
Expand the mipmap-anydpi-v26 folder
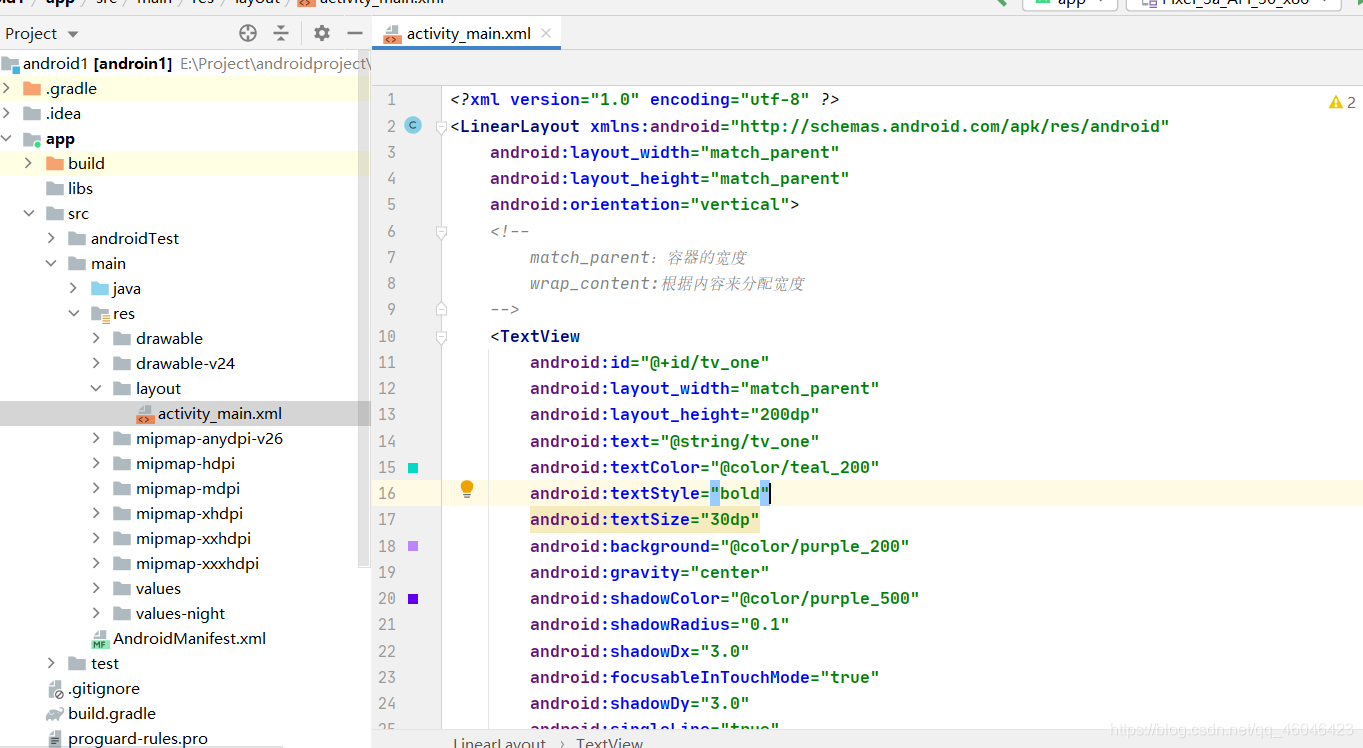coord(97,438)
